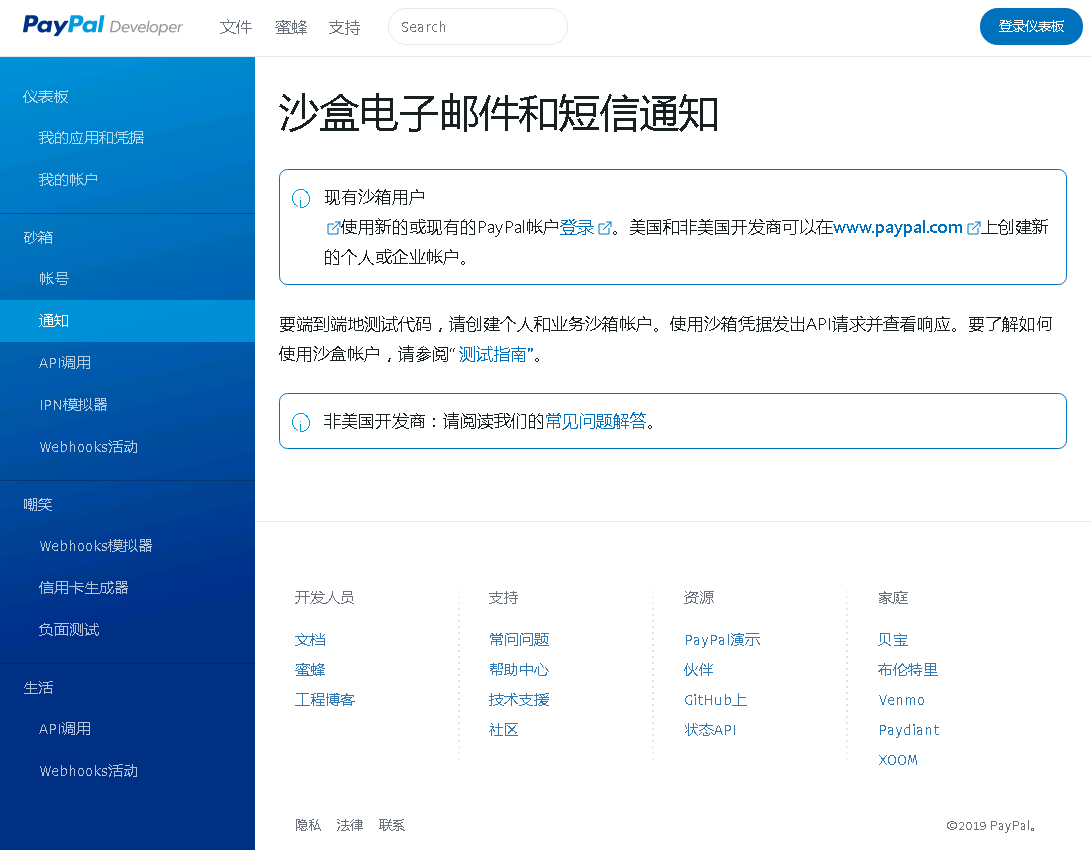Open API调用 under 砂箱 section
1091x850 pixels.
(65, 362)
